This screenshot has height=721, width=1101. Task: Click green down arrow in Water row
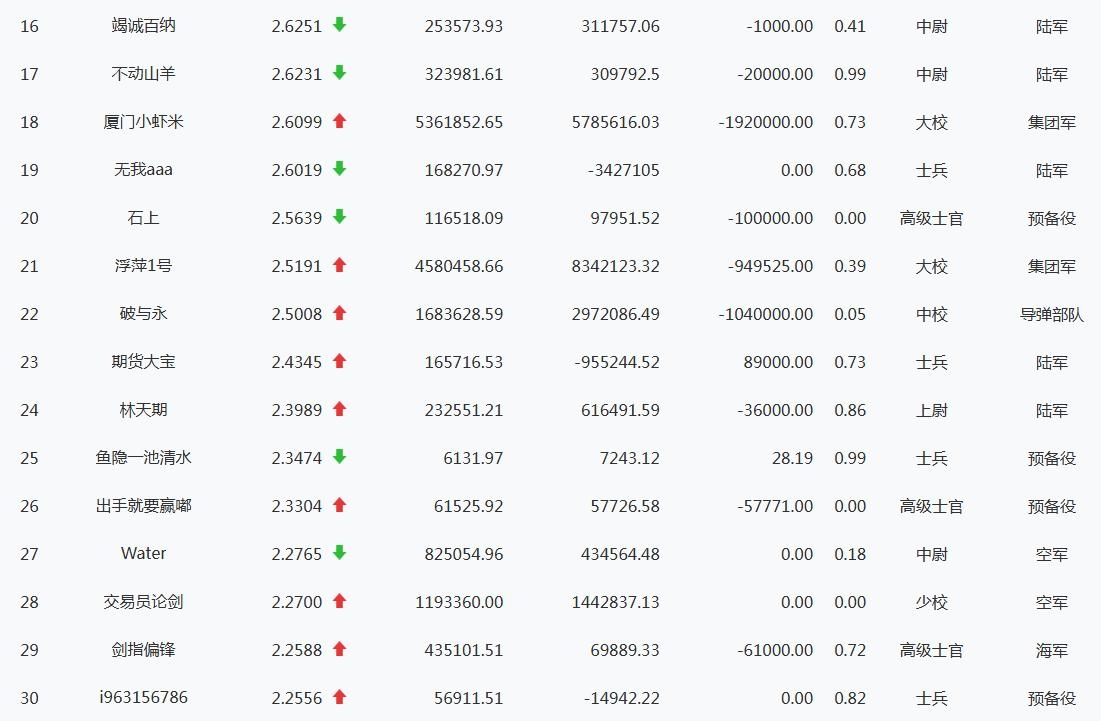click(x=339, y=553)
